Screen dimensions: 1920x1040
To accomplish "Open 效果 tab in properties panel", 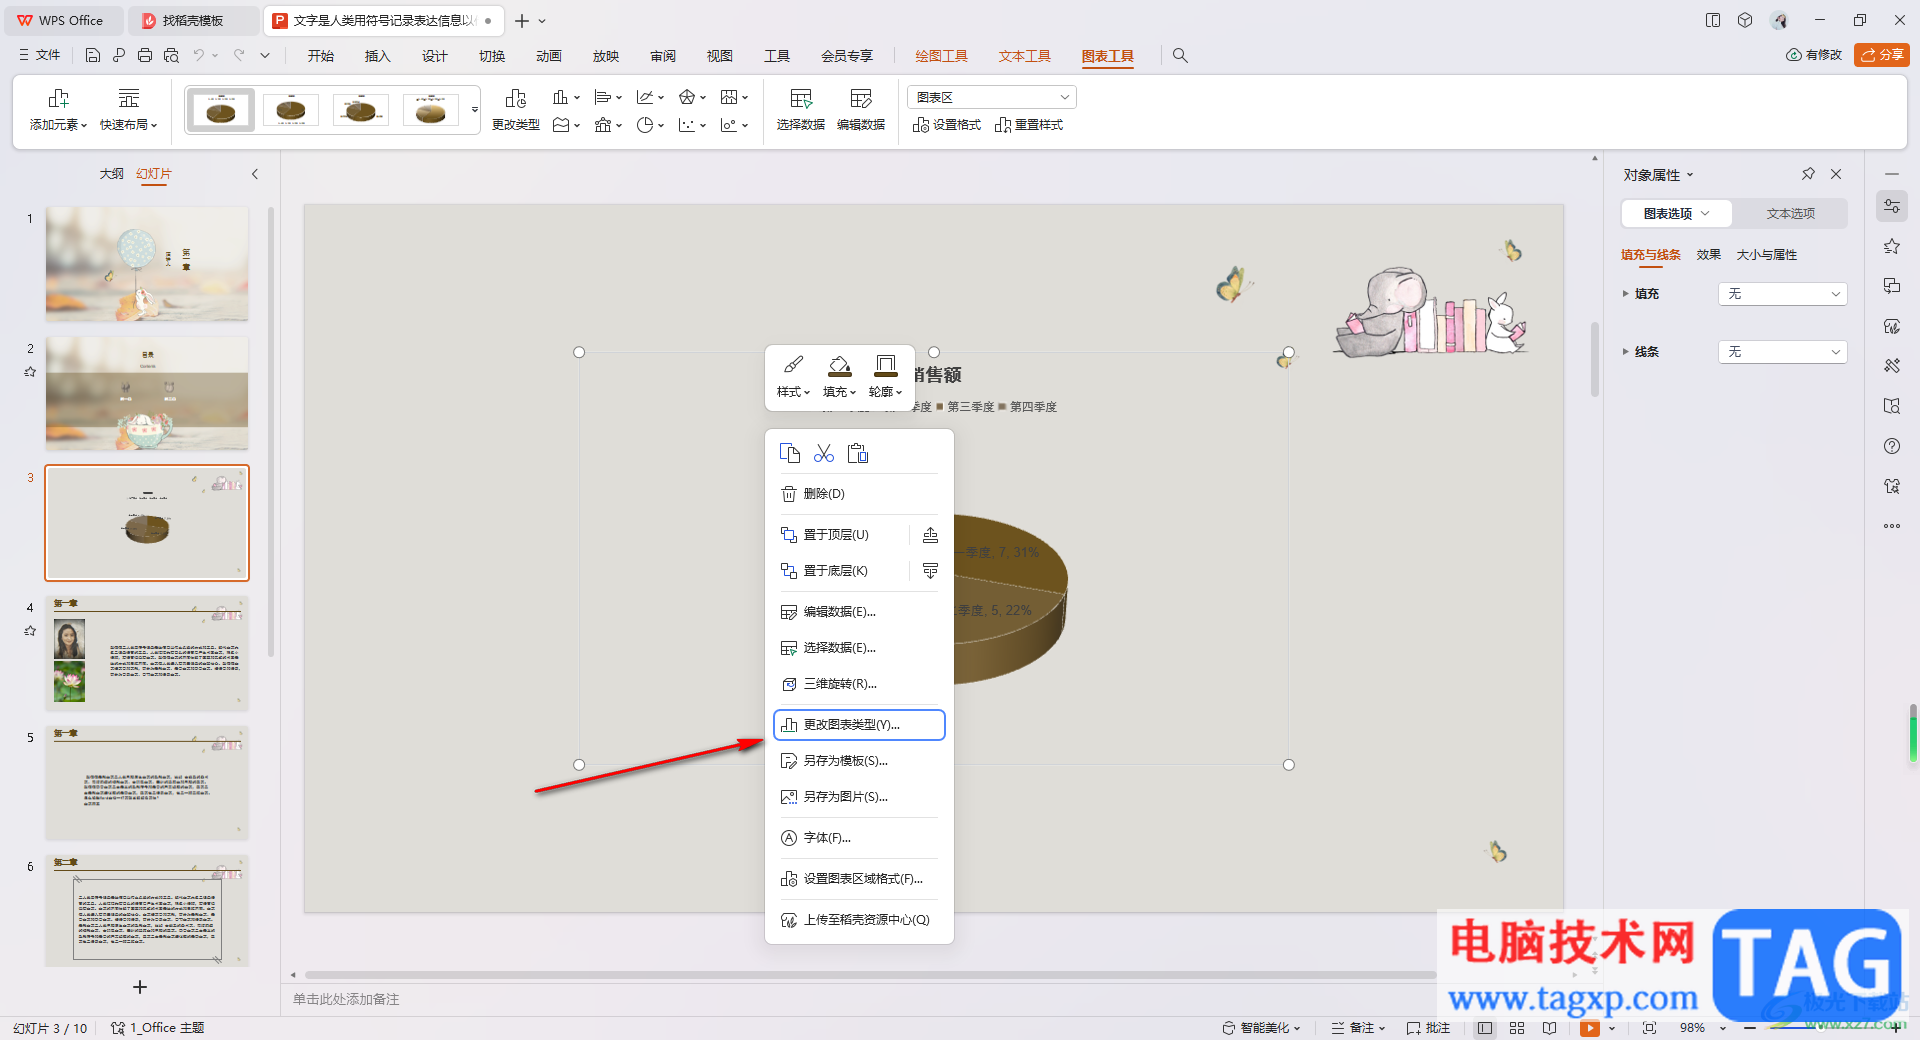I will pos(1708,255).
